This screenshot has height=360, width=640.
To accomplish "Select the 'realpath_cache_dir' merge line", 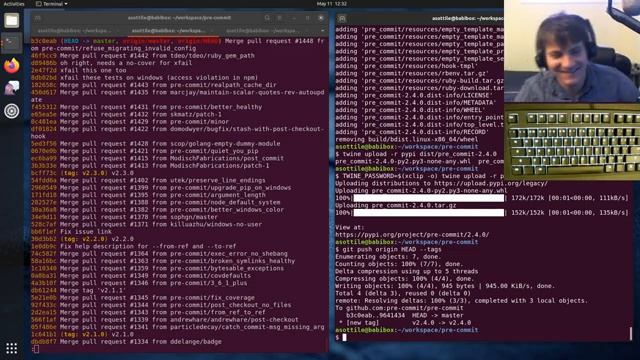I will (x=153, y=85).
